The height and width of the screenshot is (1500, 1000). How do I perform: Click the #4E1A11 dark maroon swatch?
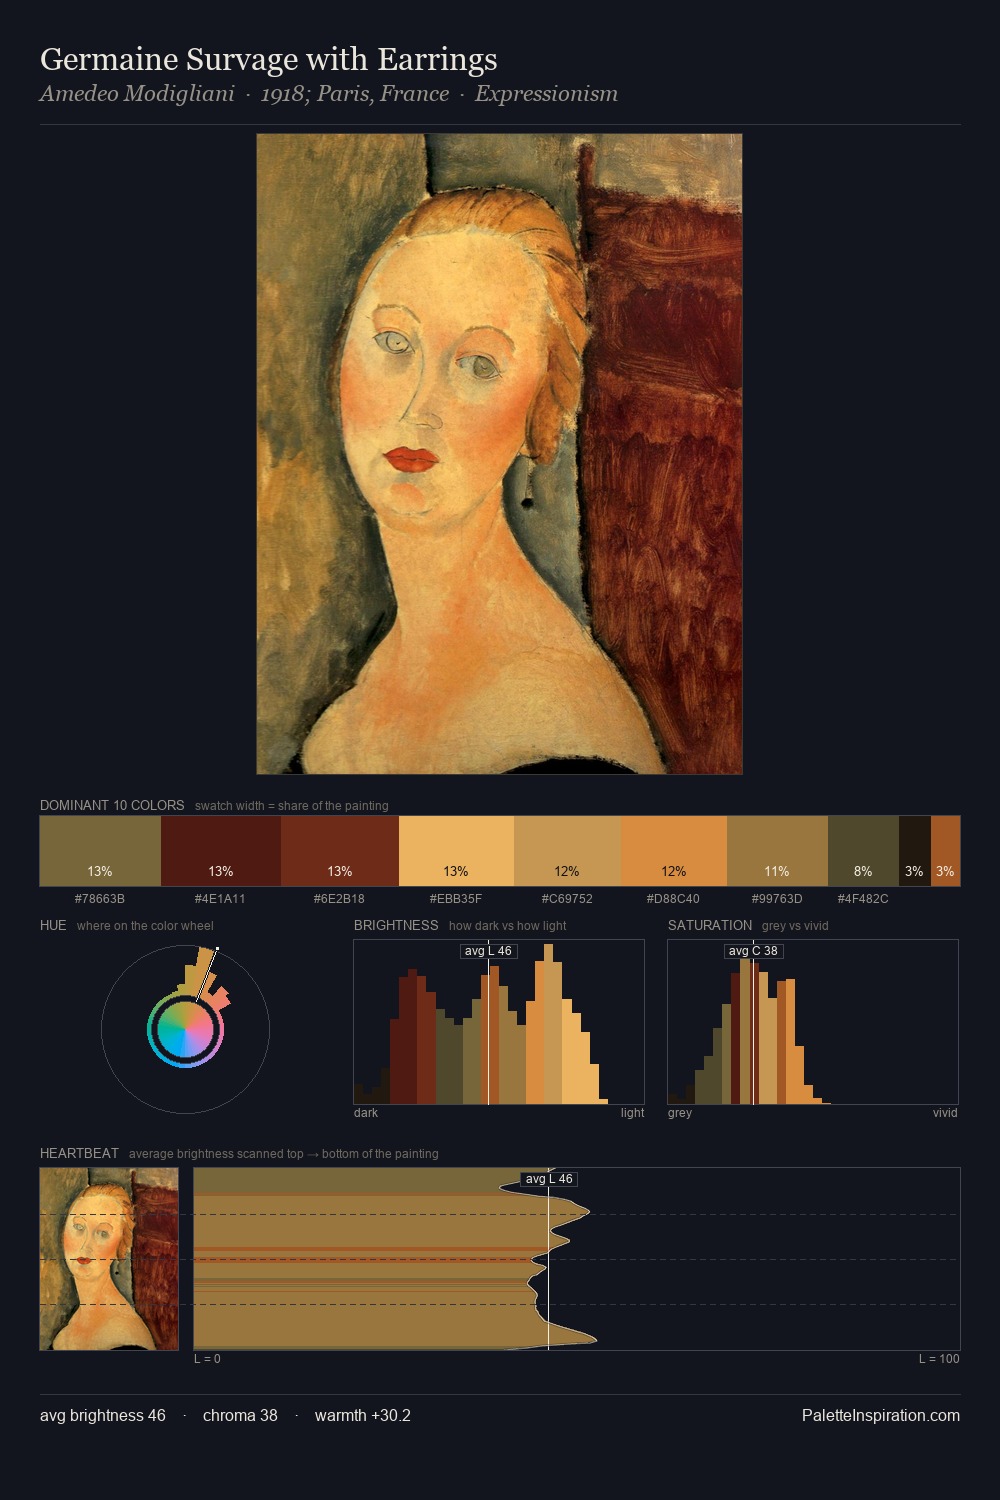click(221, 851)
